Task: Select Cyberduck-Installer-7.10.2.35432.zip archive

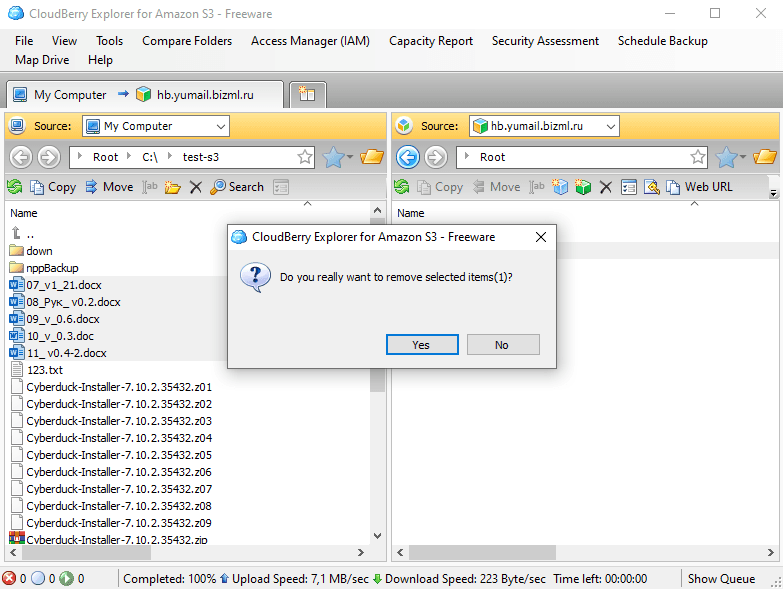Action: tap(117, 540)
